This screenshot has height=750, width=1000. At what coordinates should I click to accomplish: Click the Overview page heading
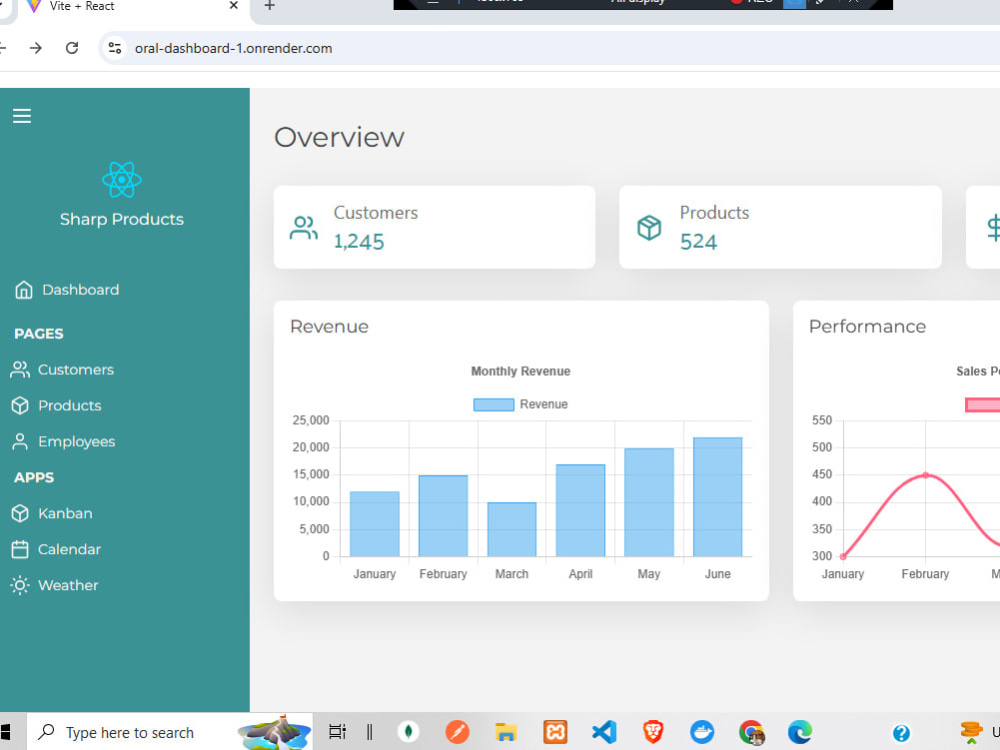pyautogui.click(x=339, y=137)
